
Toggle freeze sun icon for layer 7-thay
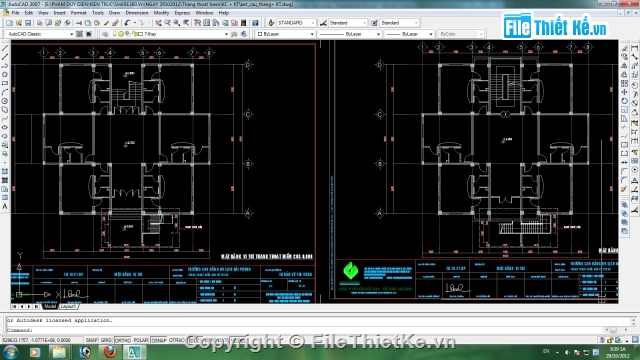[x=121, y=34]
